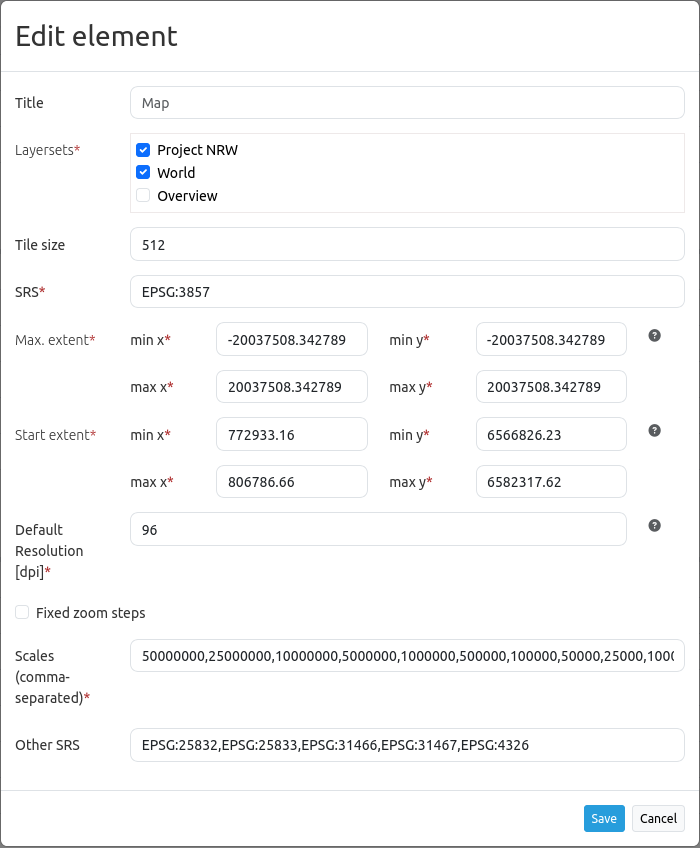The height and width of the screenshot is (848, 700).
Task: Select the SRS text field
Action: click(x=407, y=292)
